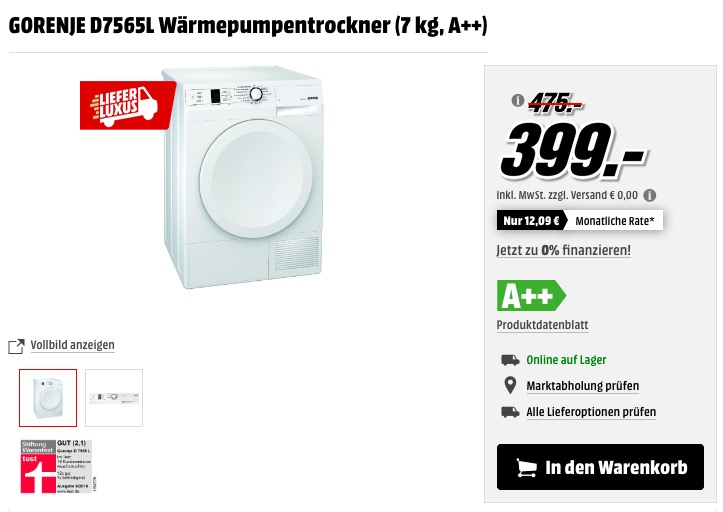Click the A++ energy label badge

[x=531, y=295]
